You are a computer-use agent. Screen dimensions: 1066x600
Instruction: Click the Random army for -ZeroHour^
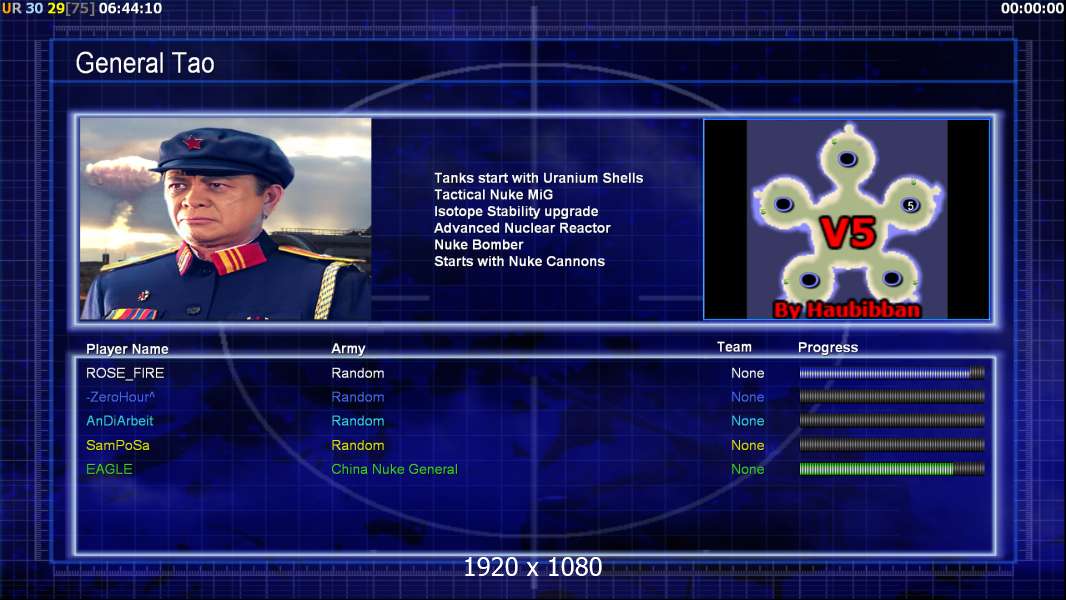pyautogui.click(x=358, y=397)
